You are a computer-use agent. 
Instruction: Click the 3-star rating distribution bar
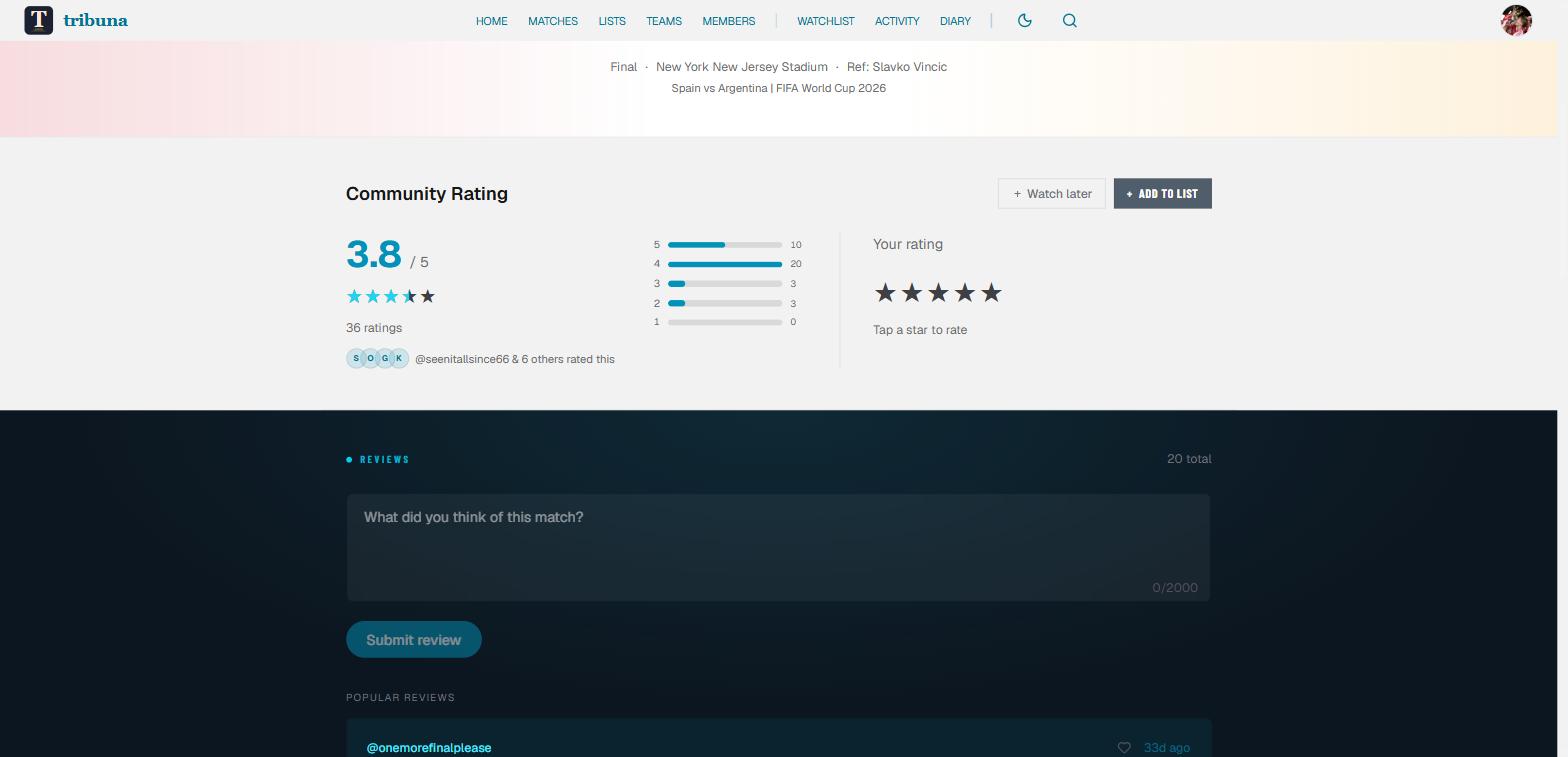click(x=725, y=284)
